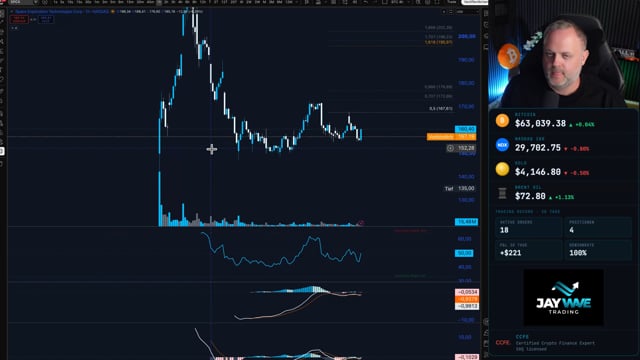Click the gold coin icon
640x360 pixels.
(x=502, y=169)
